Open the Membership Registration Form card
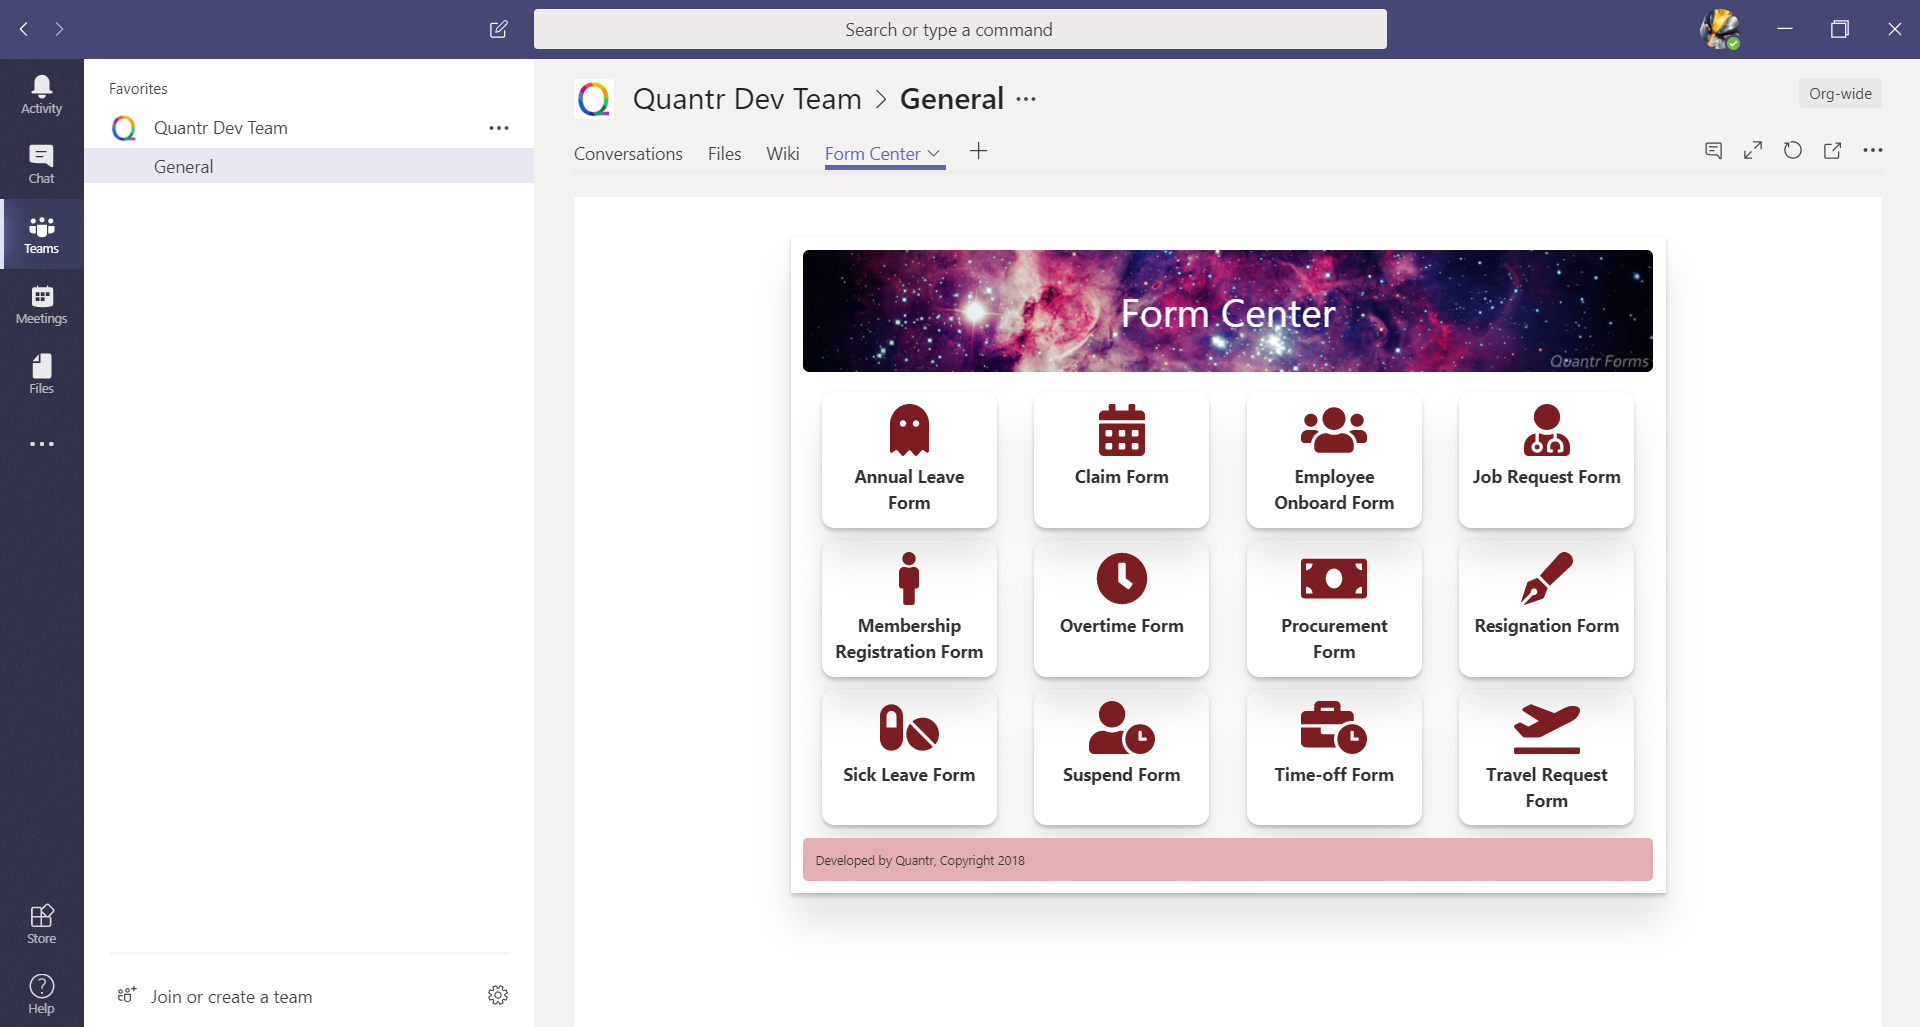This screenshot has height=1027, width=1920. [x=909, y=609]
